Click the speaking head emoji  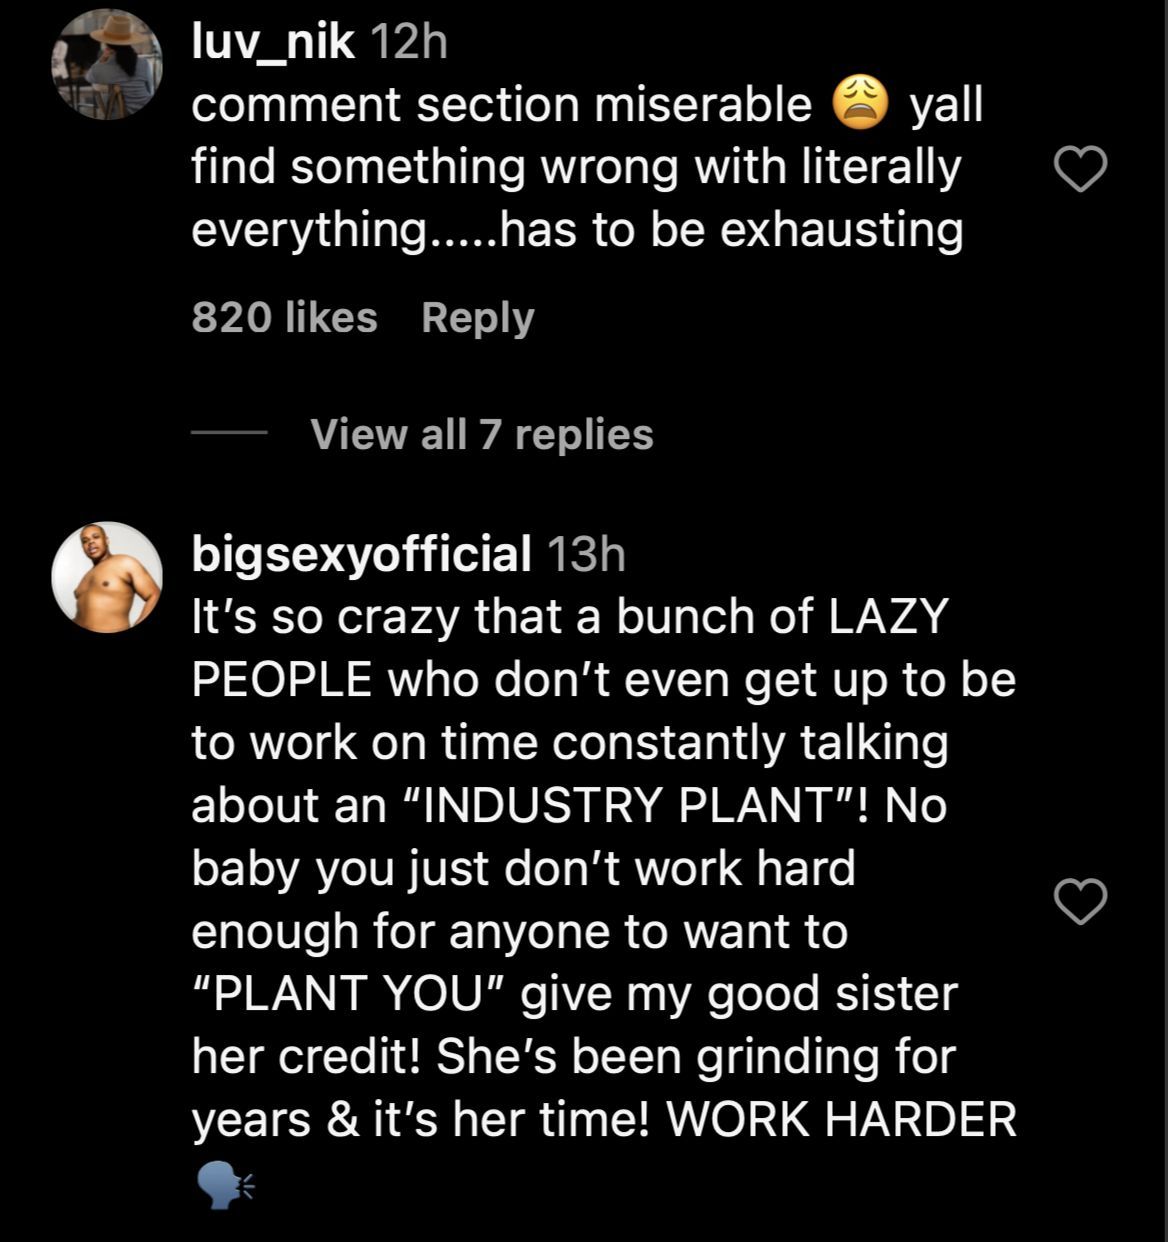pos(223,1184)
